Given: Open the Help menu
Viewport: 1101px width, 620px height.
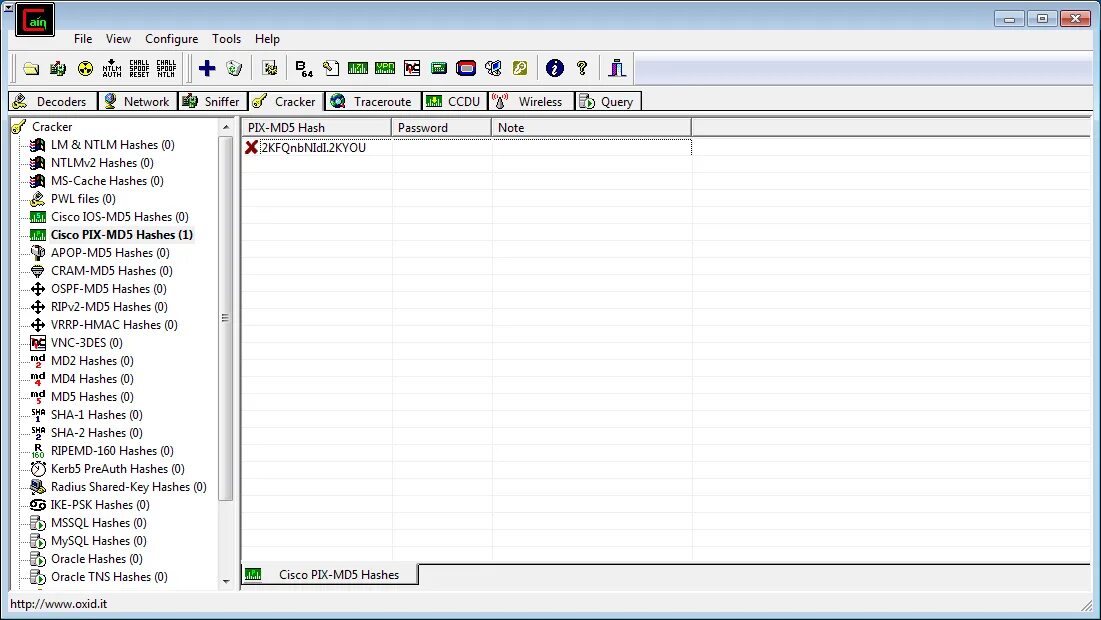Looking at the screenshot, I should 267,39.
